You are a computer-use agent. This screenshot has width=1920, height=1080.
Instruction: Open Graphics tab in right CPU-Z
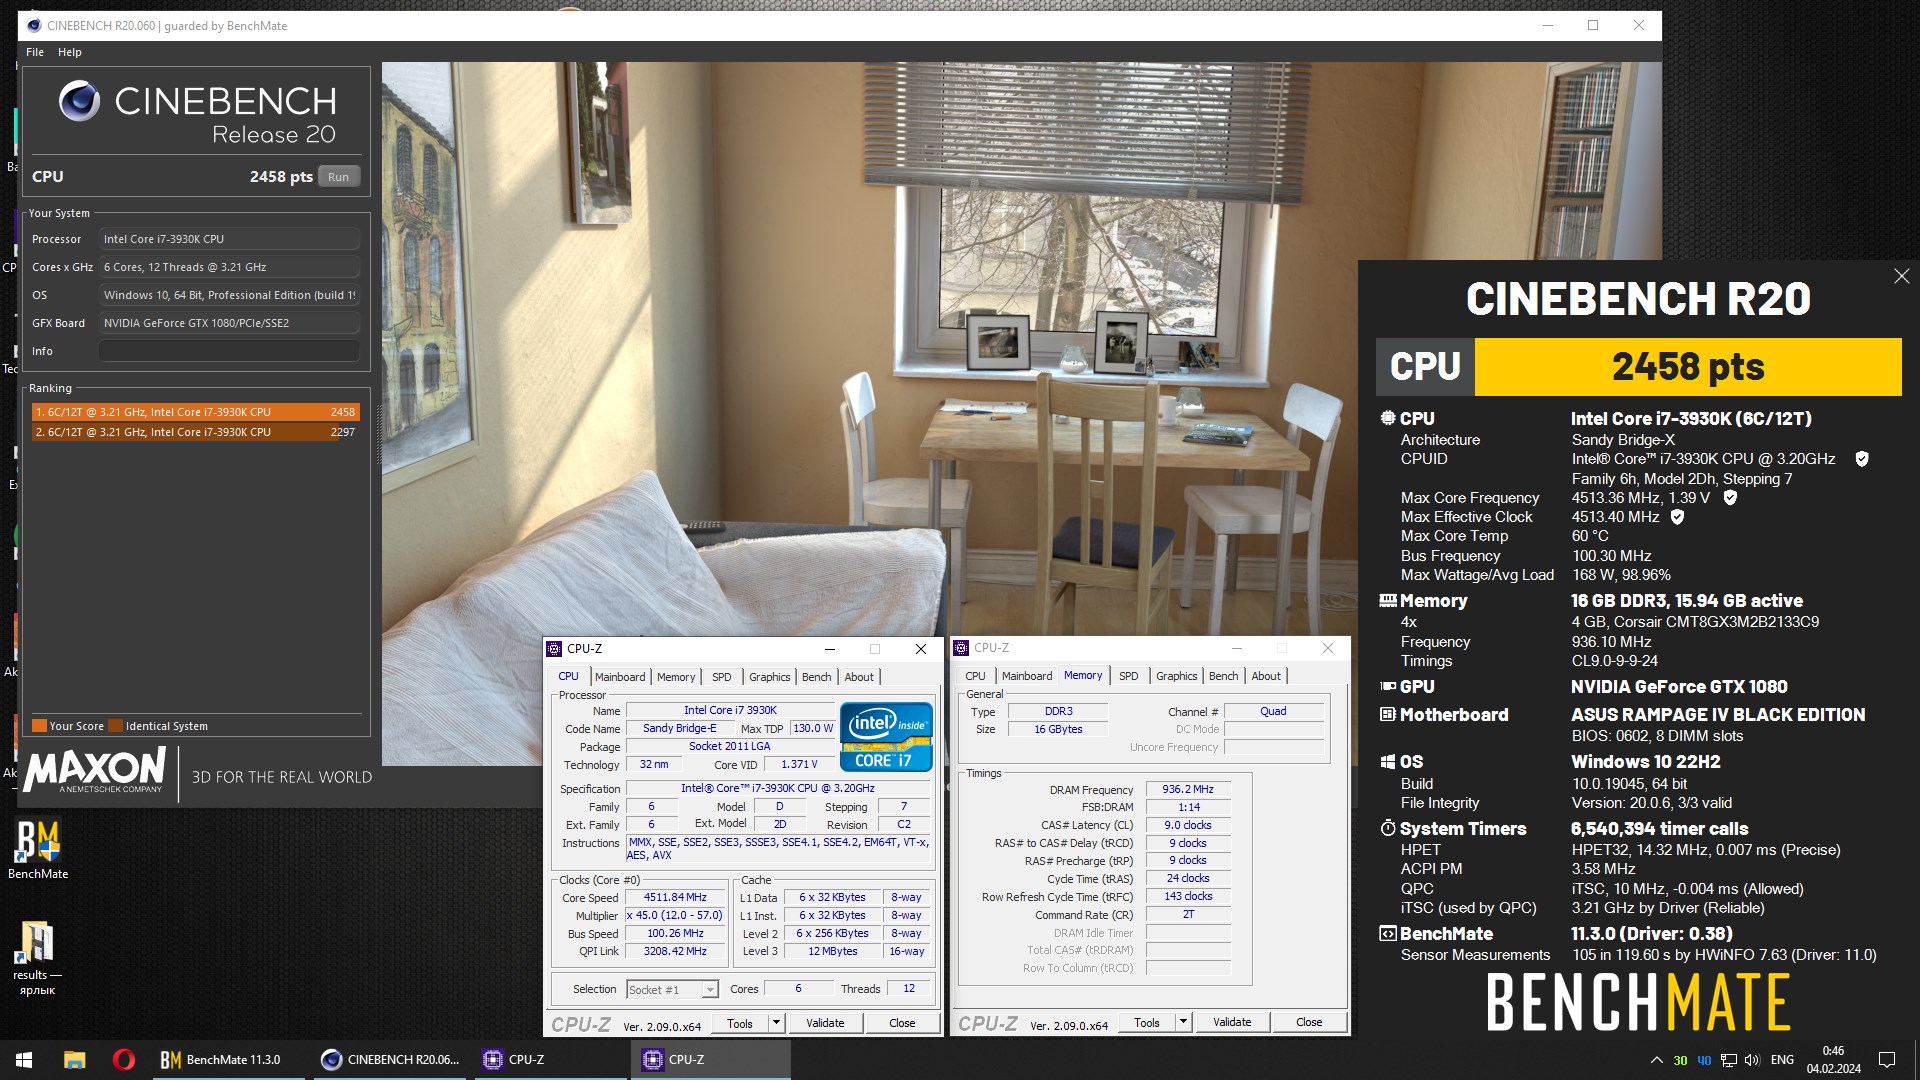pos(1177,676)
